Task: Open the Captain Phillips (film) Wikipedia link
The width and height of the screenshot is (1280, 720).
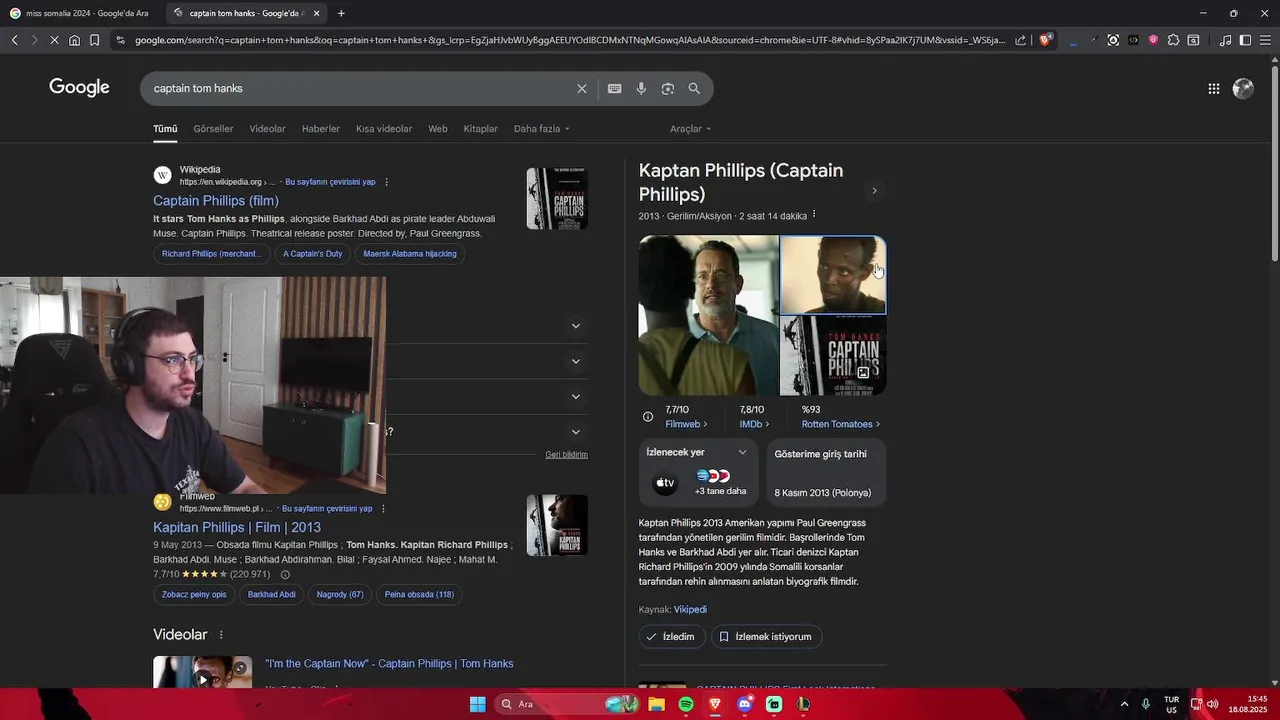Action: (216, 201)
